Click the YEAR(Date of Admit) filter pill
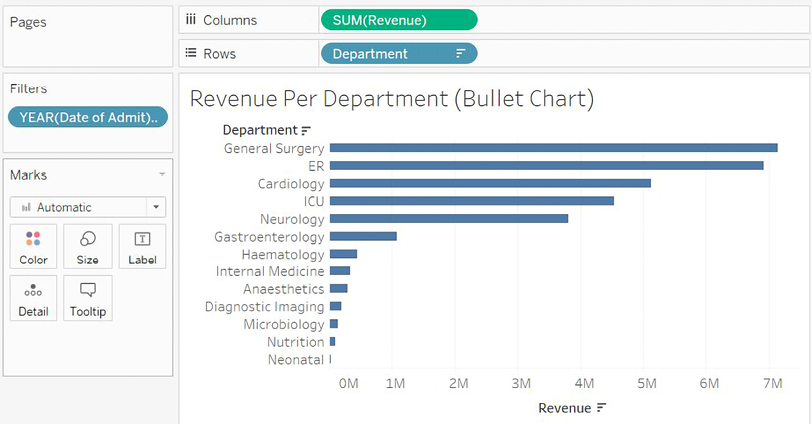812x424 pixels. click(87, 118)
